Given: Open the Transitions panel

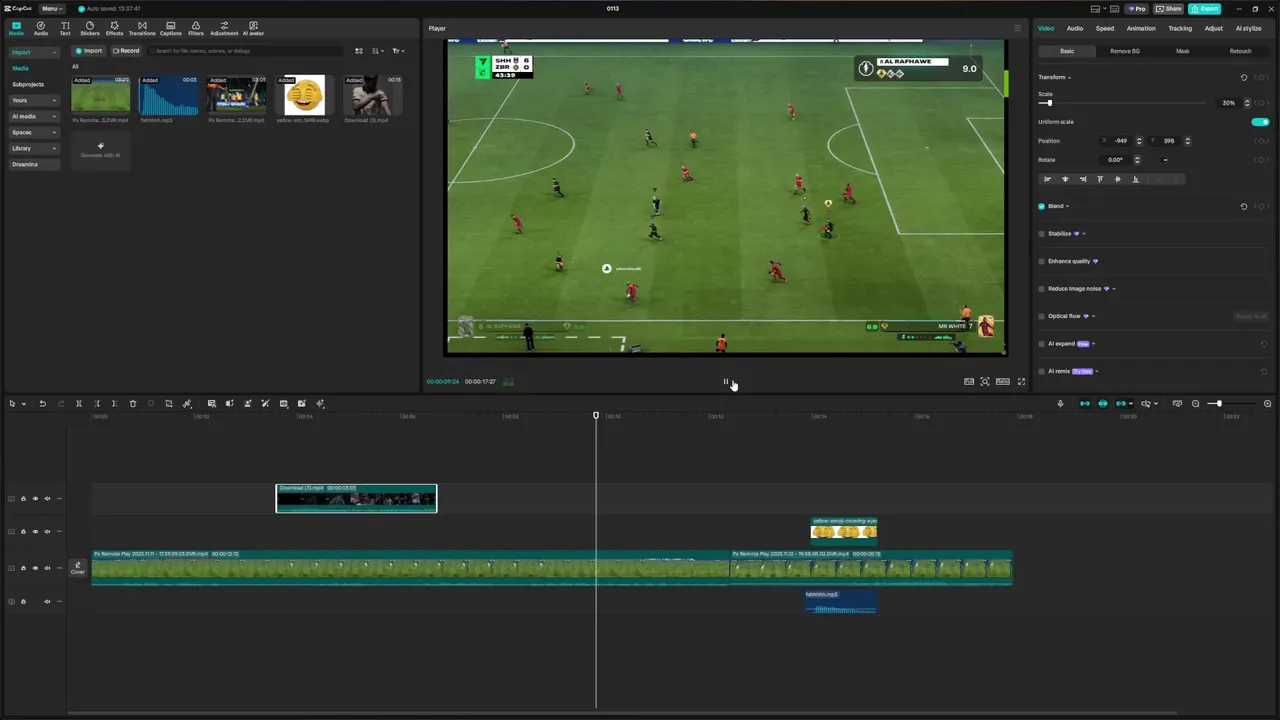Looking at the screenshot, I should pos(142,28).
